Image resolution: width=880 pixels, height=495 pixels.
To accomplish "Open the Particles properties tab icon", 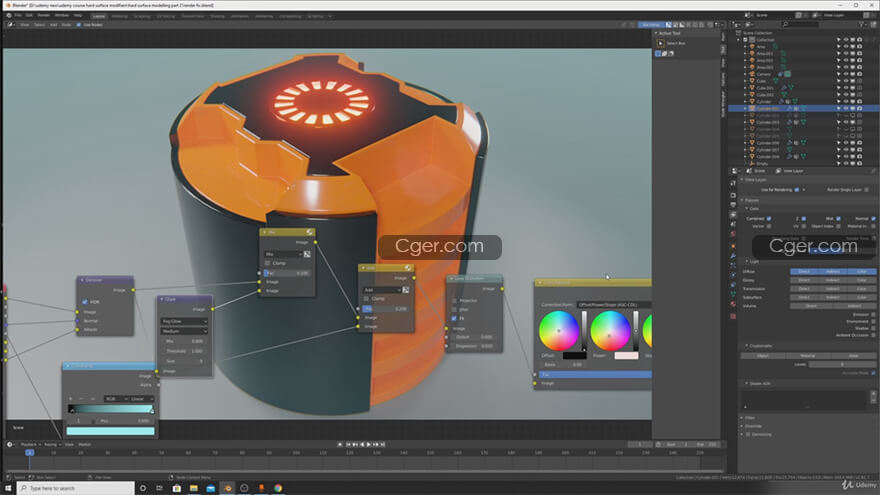I will 733,265.
